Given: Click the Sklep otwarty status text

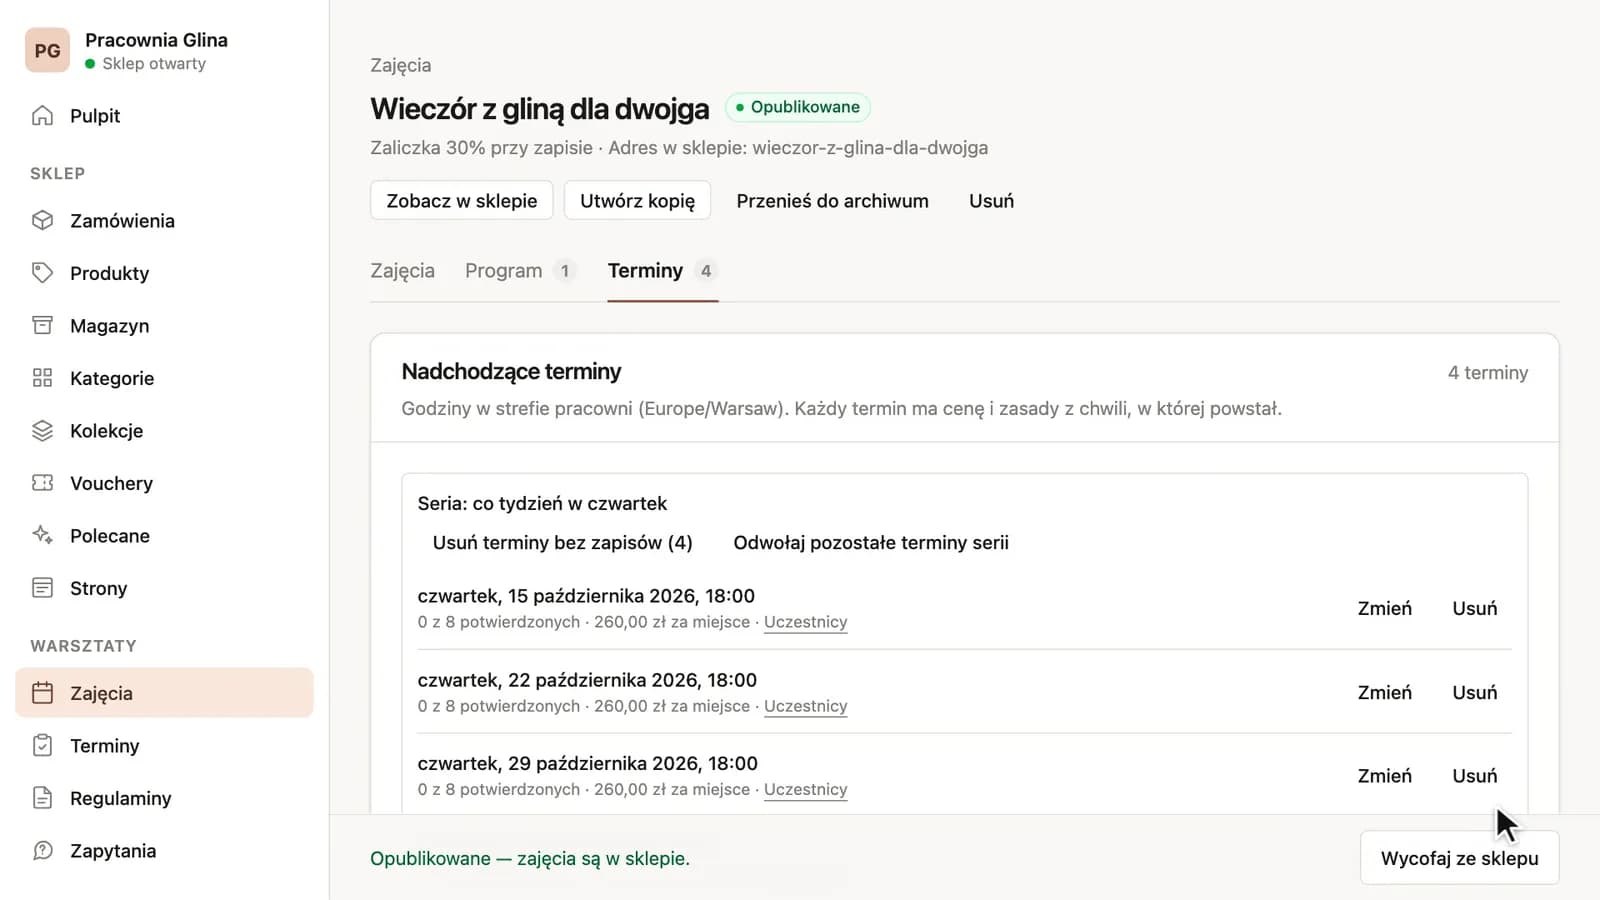Looking at the screenshot, I should coord(154,63).
